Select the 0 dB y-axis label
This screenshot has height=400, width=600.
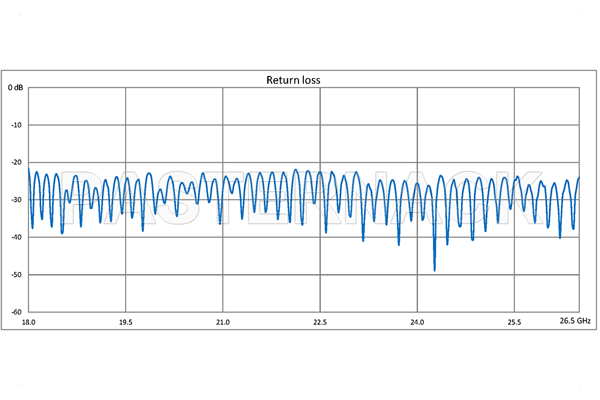[x=15, y=88]
